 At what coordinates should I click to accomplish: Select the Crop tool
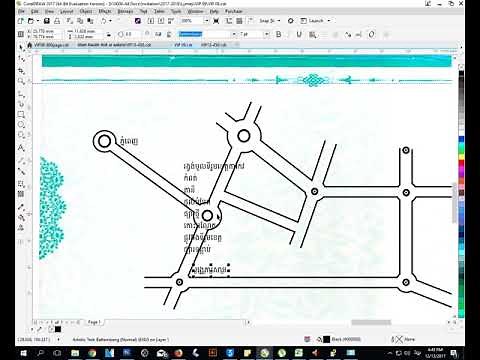click(21, 71)
